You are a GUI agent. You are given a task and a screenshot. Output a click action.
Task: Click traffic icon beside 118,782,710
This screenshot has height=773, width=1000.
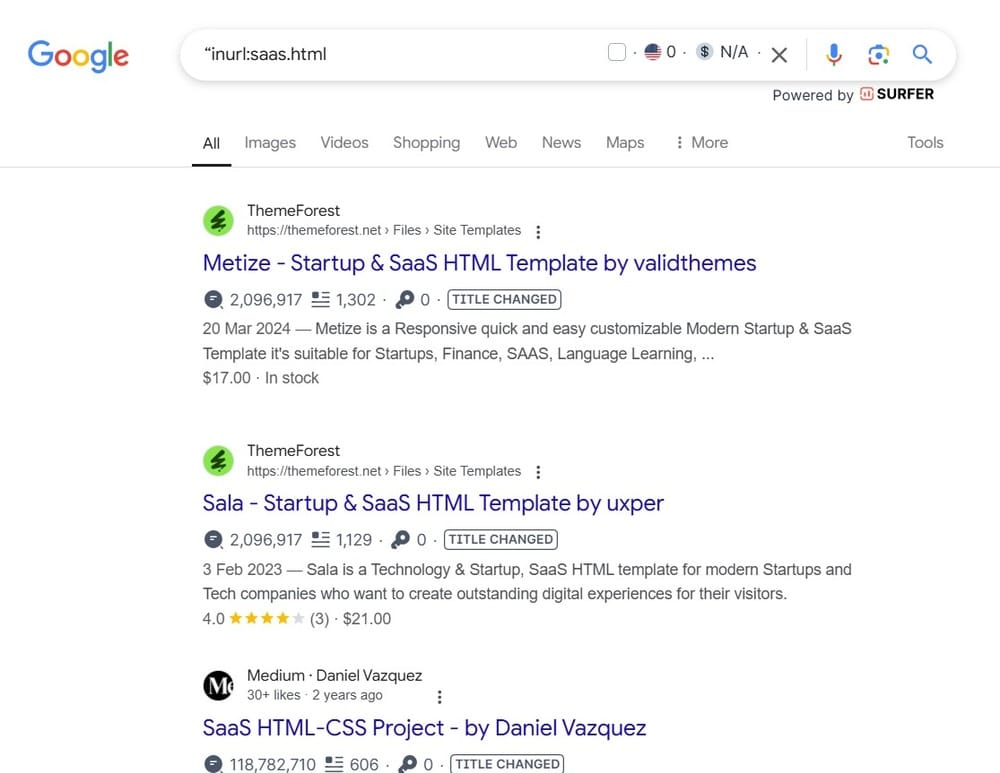[x=213, y=764]
